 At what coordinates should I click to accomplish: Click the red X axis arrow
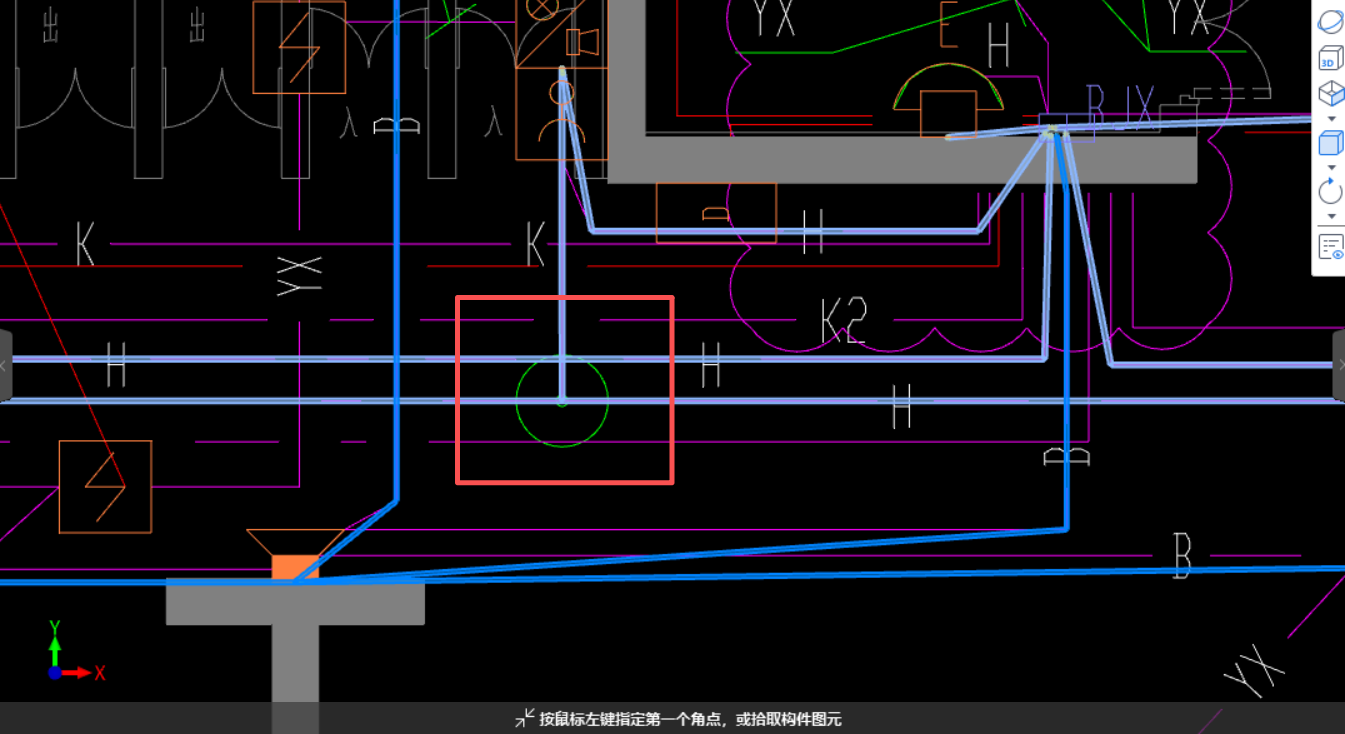[82, 673]
